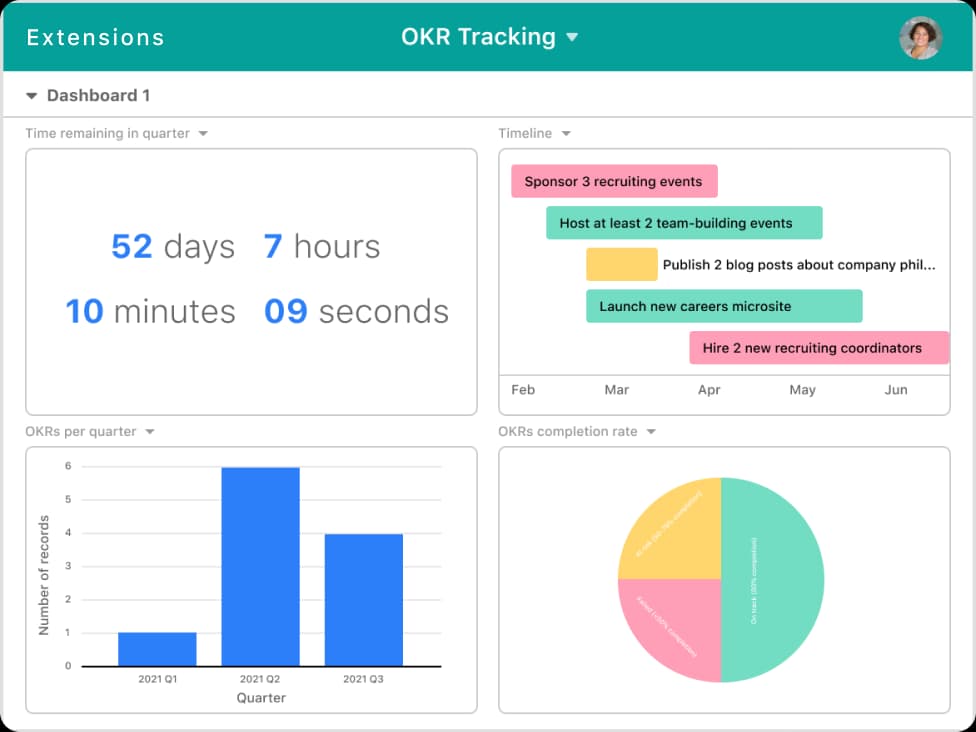Open OKRs completion rate dropdown arrow
976x732 pixels.
[x=651, y=431]
